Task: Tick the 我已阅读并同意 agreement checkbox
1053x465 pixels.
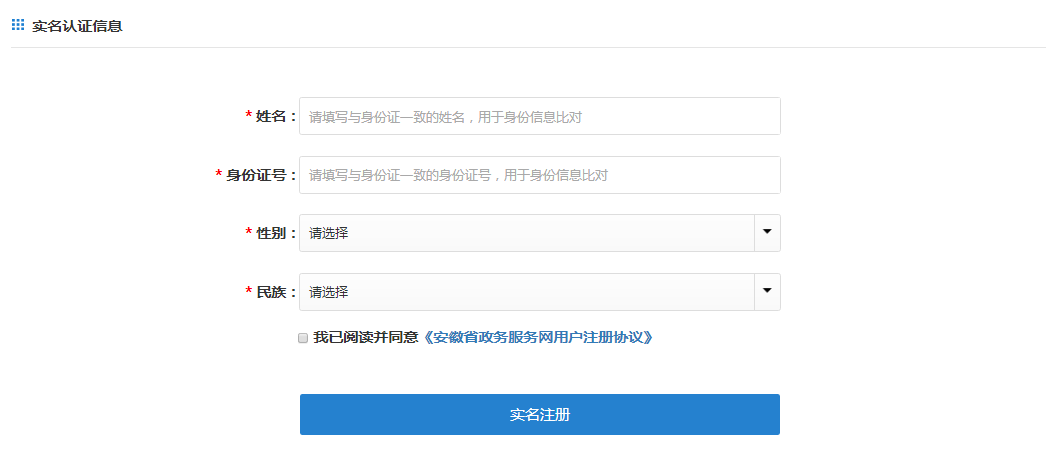Action: tap(303, 338)
